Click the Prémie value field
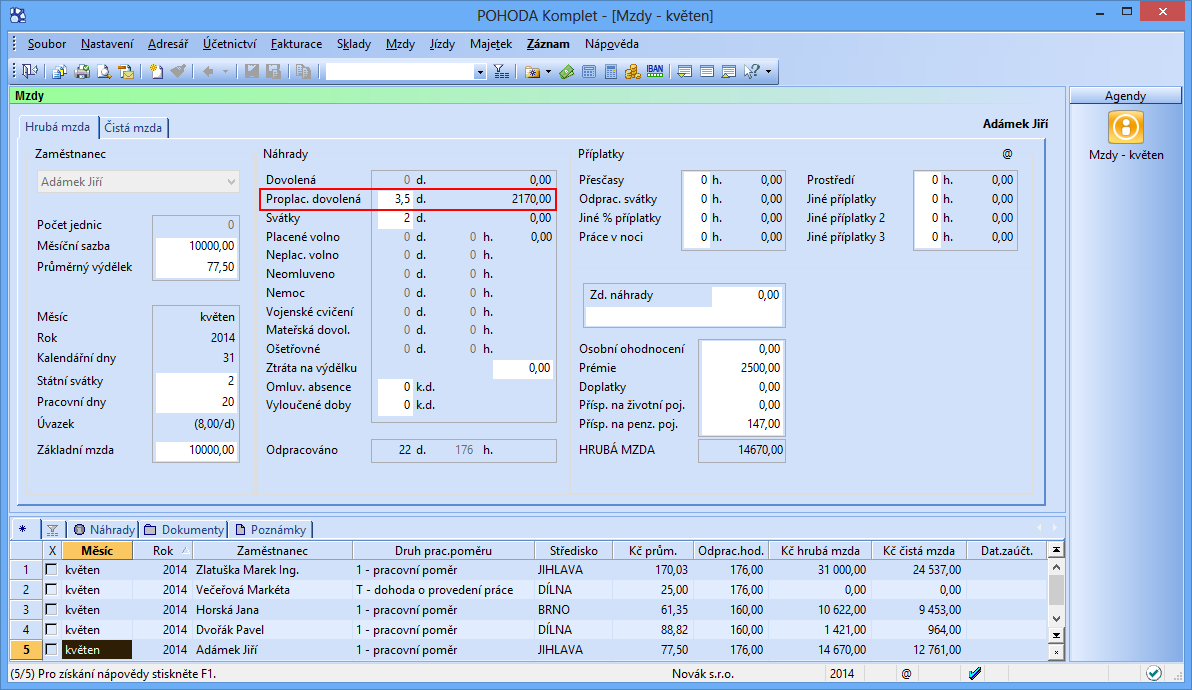Viewport: 1192px width, 690px height. point(740,368)
